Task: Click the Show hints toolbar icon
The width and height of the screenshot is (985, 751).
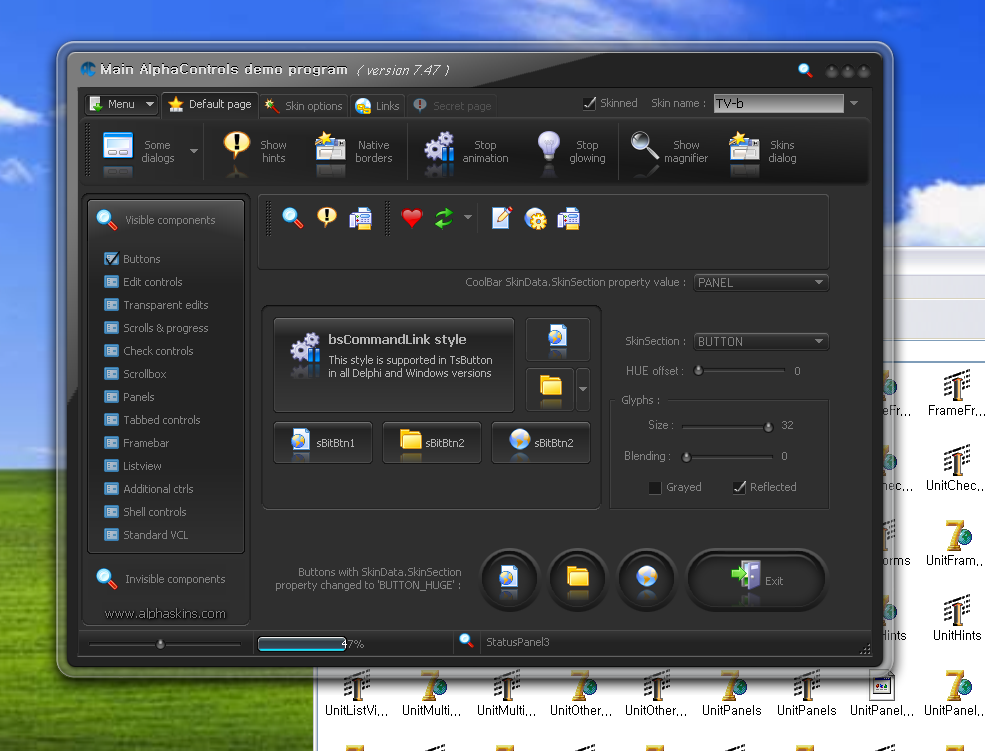Action: pos(237,147)
